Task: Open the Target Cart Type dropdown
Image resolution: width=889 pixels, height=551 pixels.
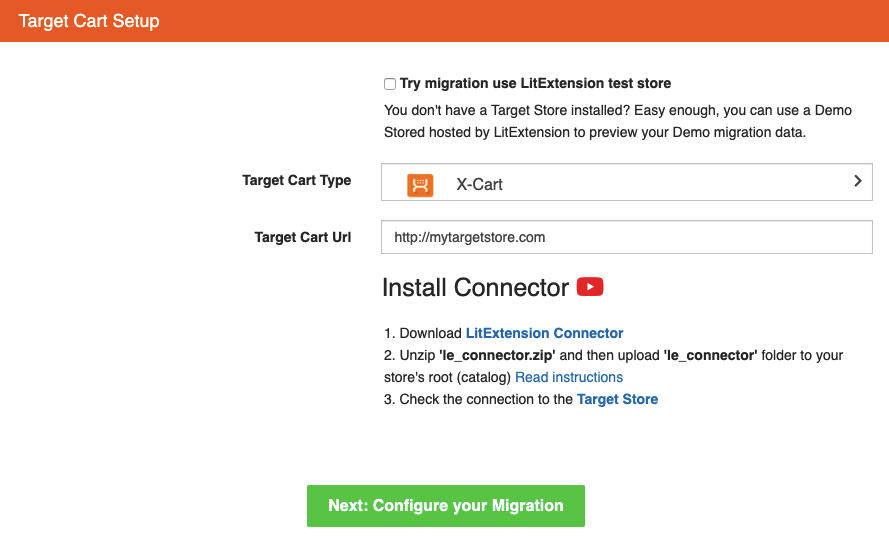Action: [x=626, y=184]
